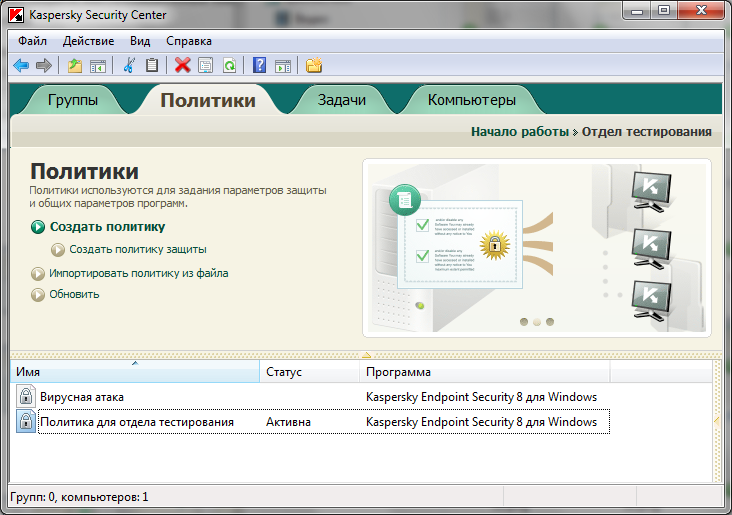Click the Kaspersky logo in the title bar
732x515 pixels.
(x=16, y=15)
